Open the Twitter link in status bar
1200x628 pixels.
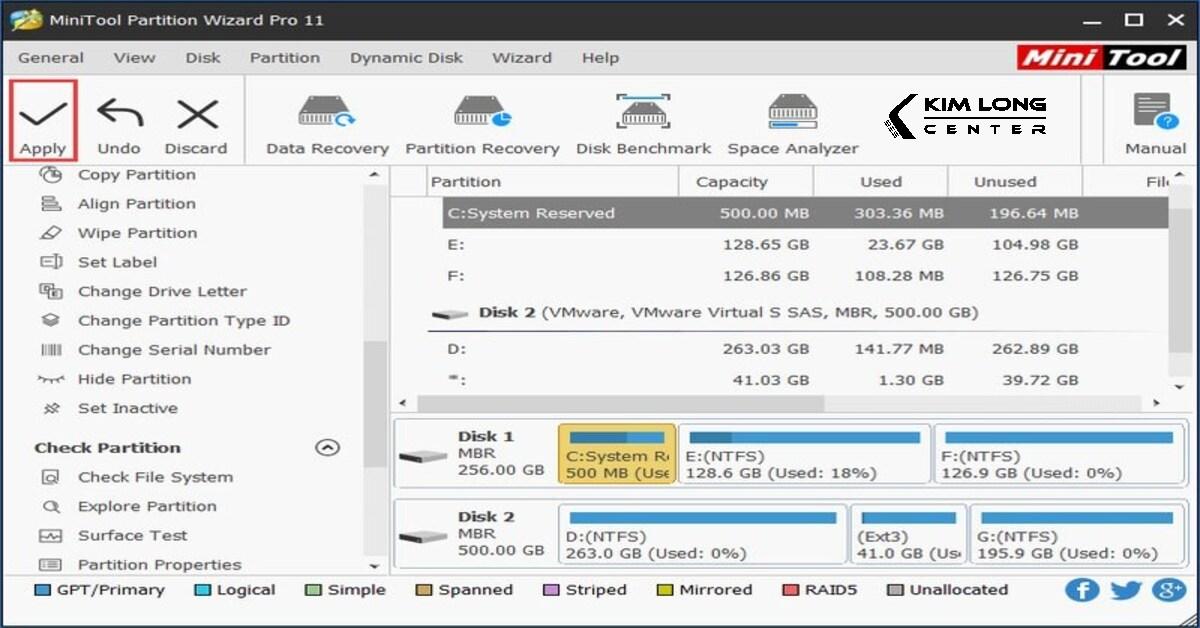[1126, 590]
